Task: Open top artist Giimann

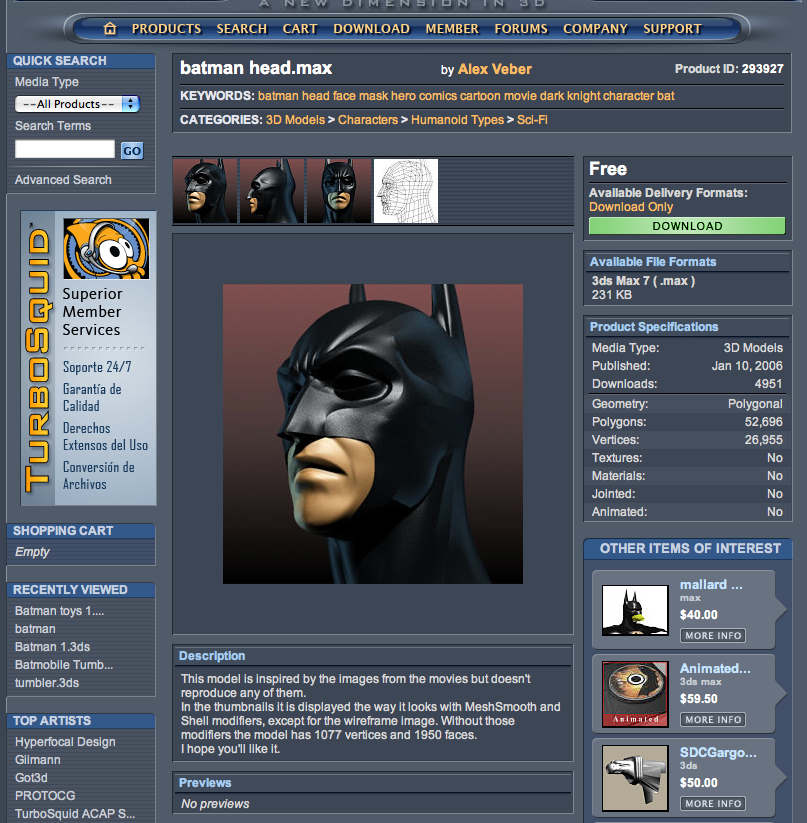Action: tap(37, 760)
